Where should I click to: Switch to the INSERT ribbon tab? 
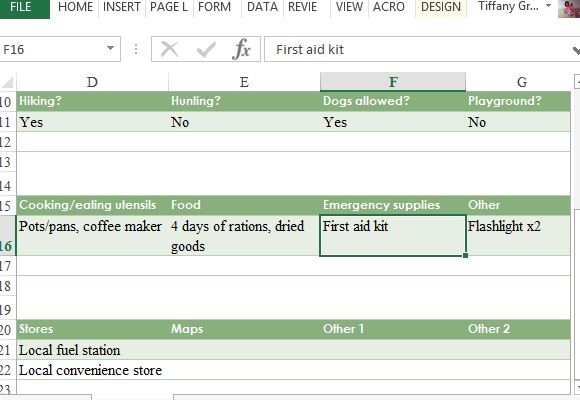122,7
